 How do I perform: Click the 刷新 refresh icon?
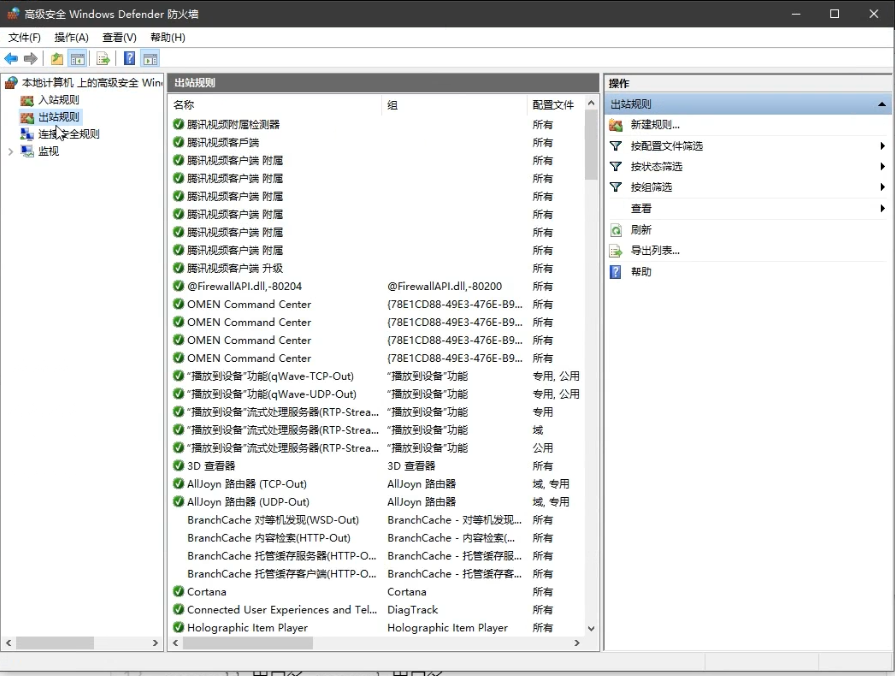coord(616,230)
